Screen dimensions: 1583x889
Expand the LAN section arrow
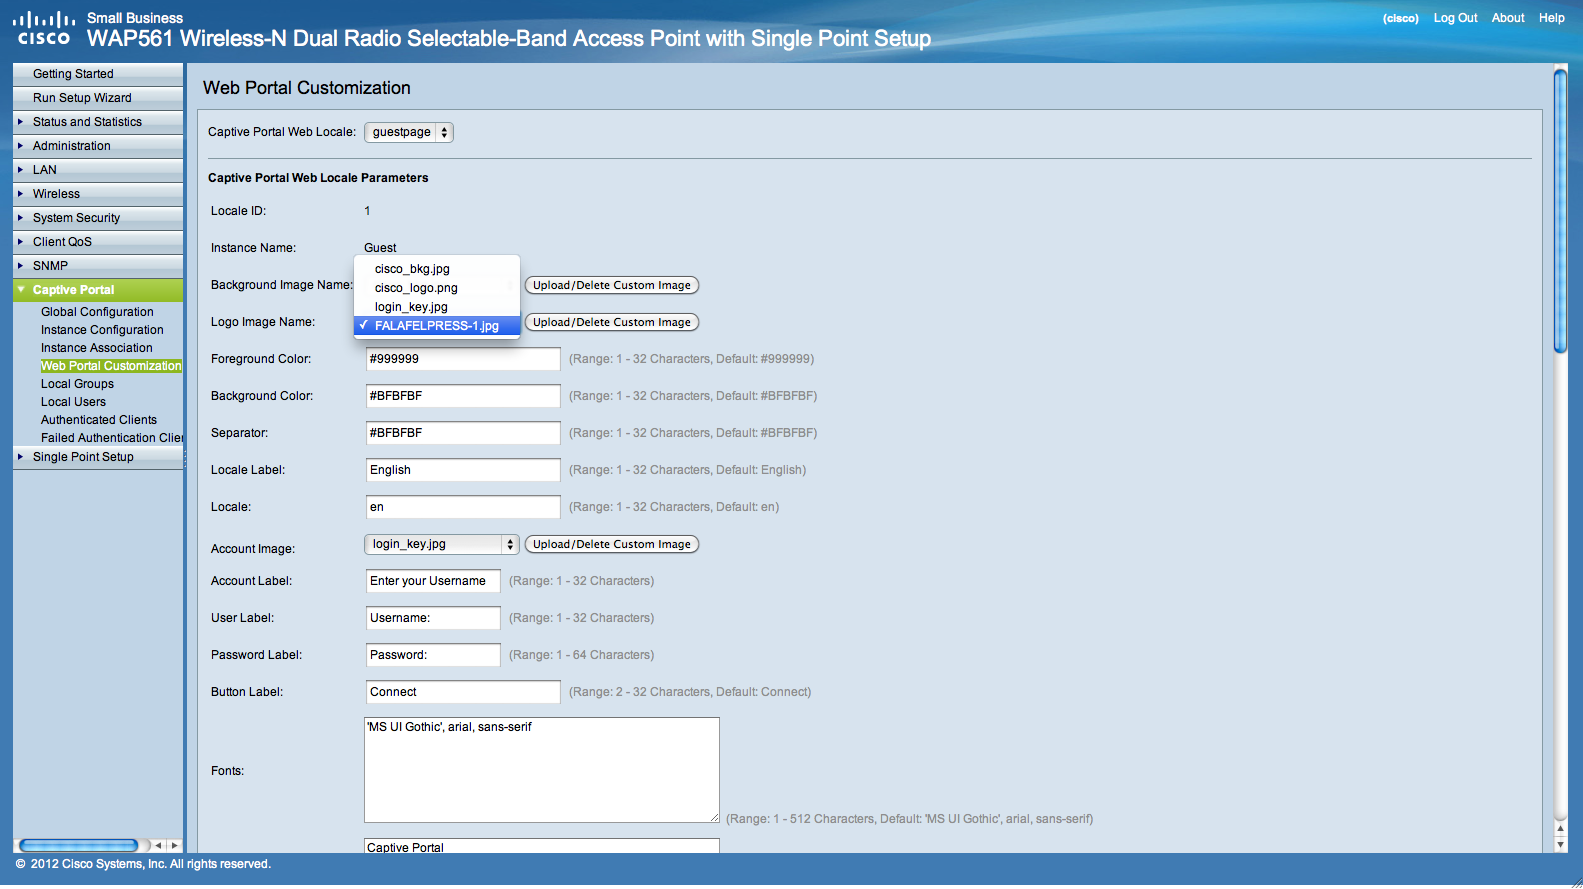20,169
